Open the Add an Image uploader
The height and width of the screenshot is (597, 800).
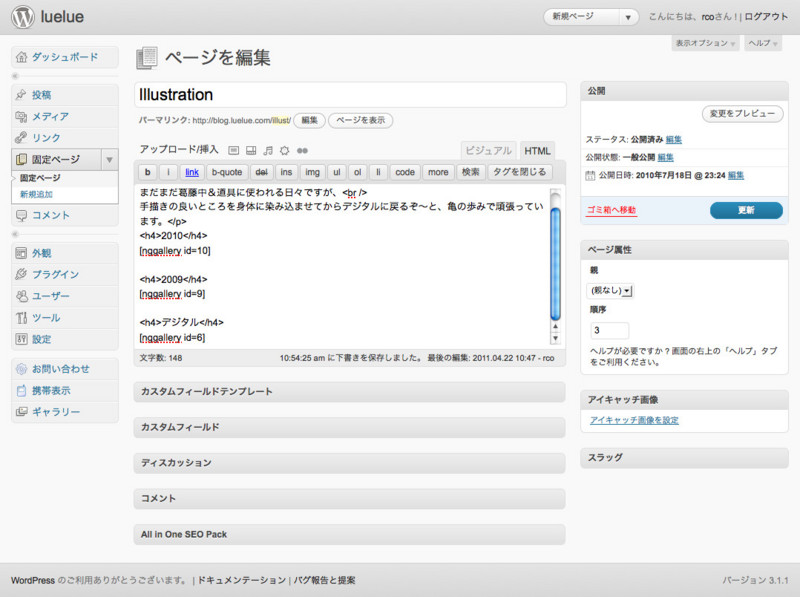pyautogui.click(x=233, y=150)
